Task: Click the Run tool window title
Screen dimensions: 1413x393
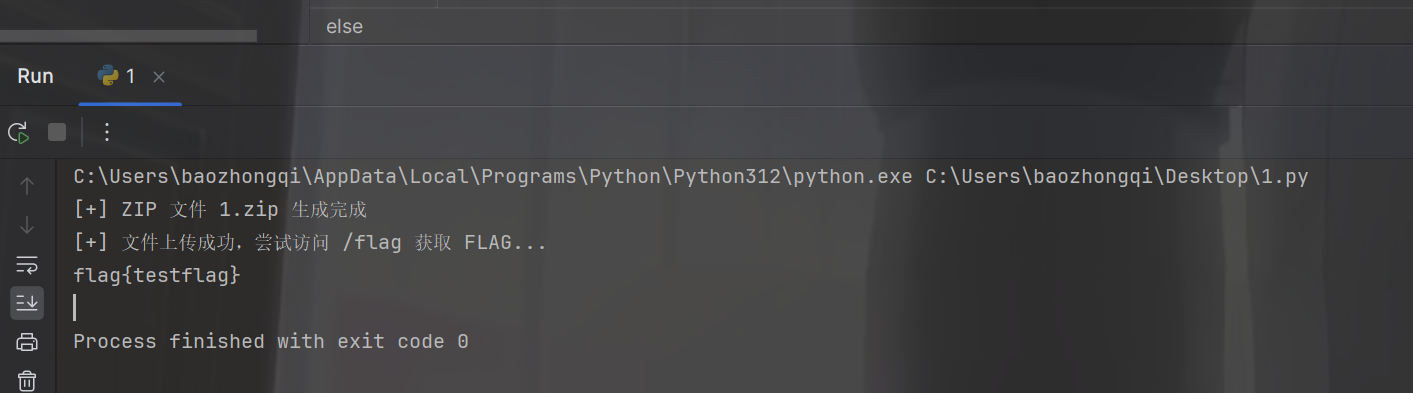Action: pos(35,76)
